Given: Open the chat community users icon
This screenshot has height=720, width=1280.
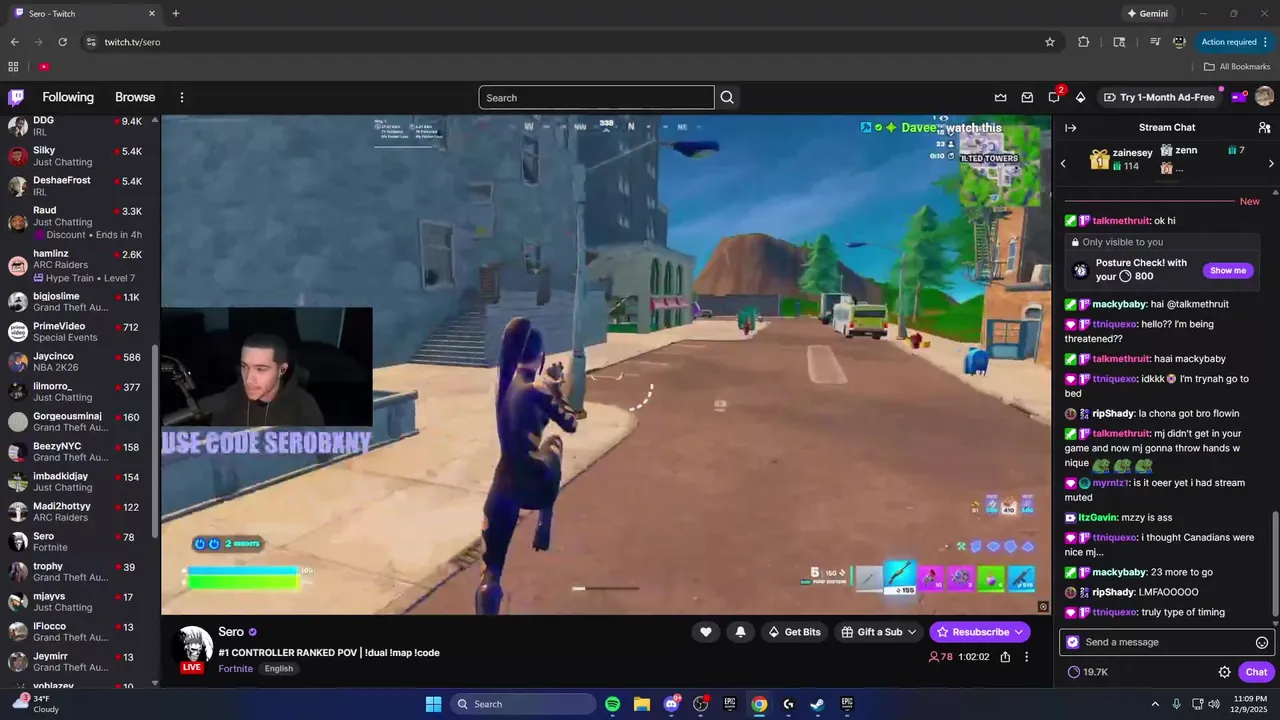Looking at the screenshot, I should click(1264, 128).
